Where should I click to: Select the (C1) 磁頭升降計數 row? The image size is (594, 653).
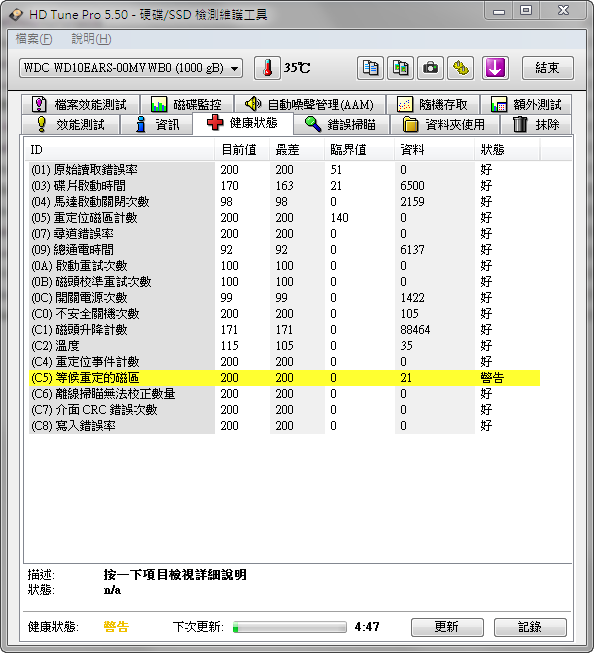[x=285, y=330]
